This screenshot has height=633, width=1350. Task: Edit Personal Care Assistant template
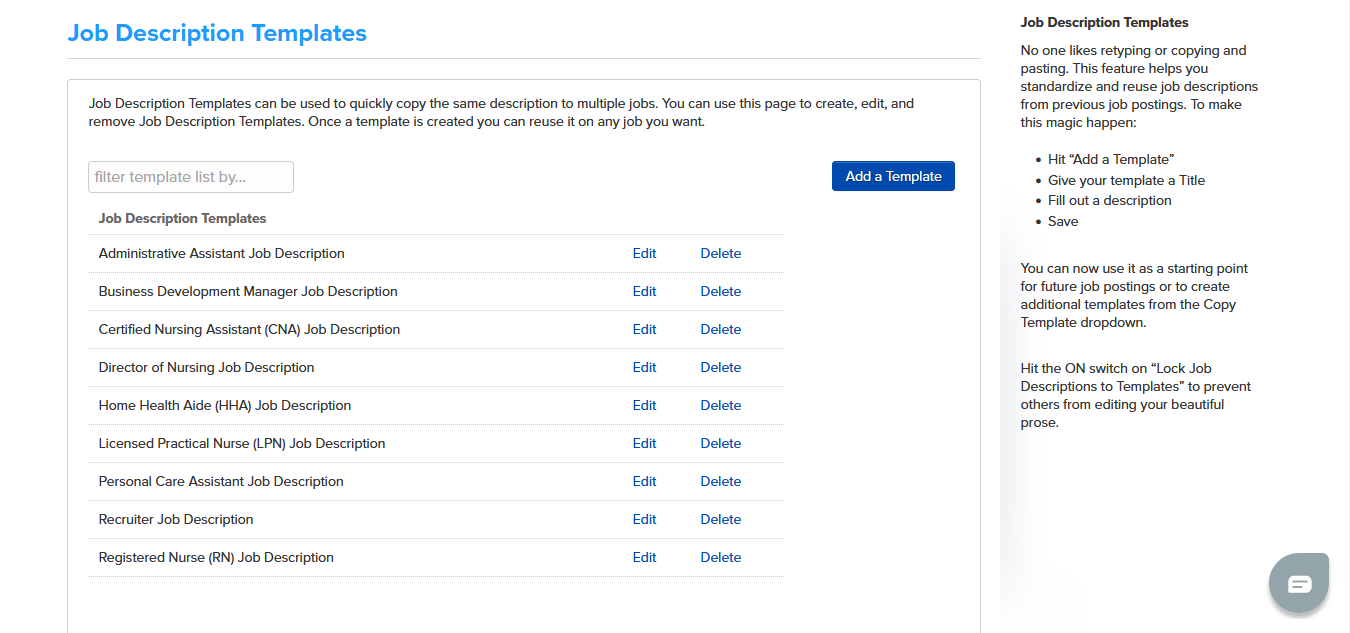pyautogui.click(x=644, y=482)
